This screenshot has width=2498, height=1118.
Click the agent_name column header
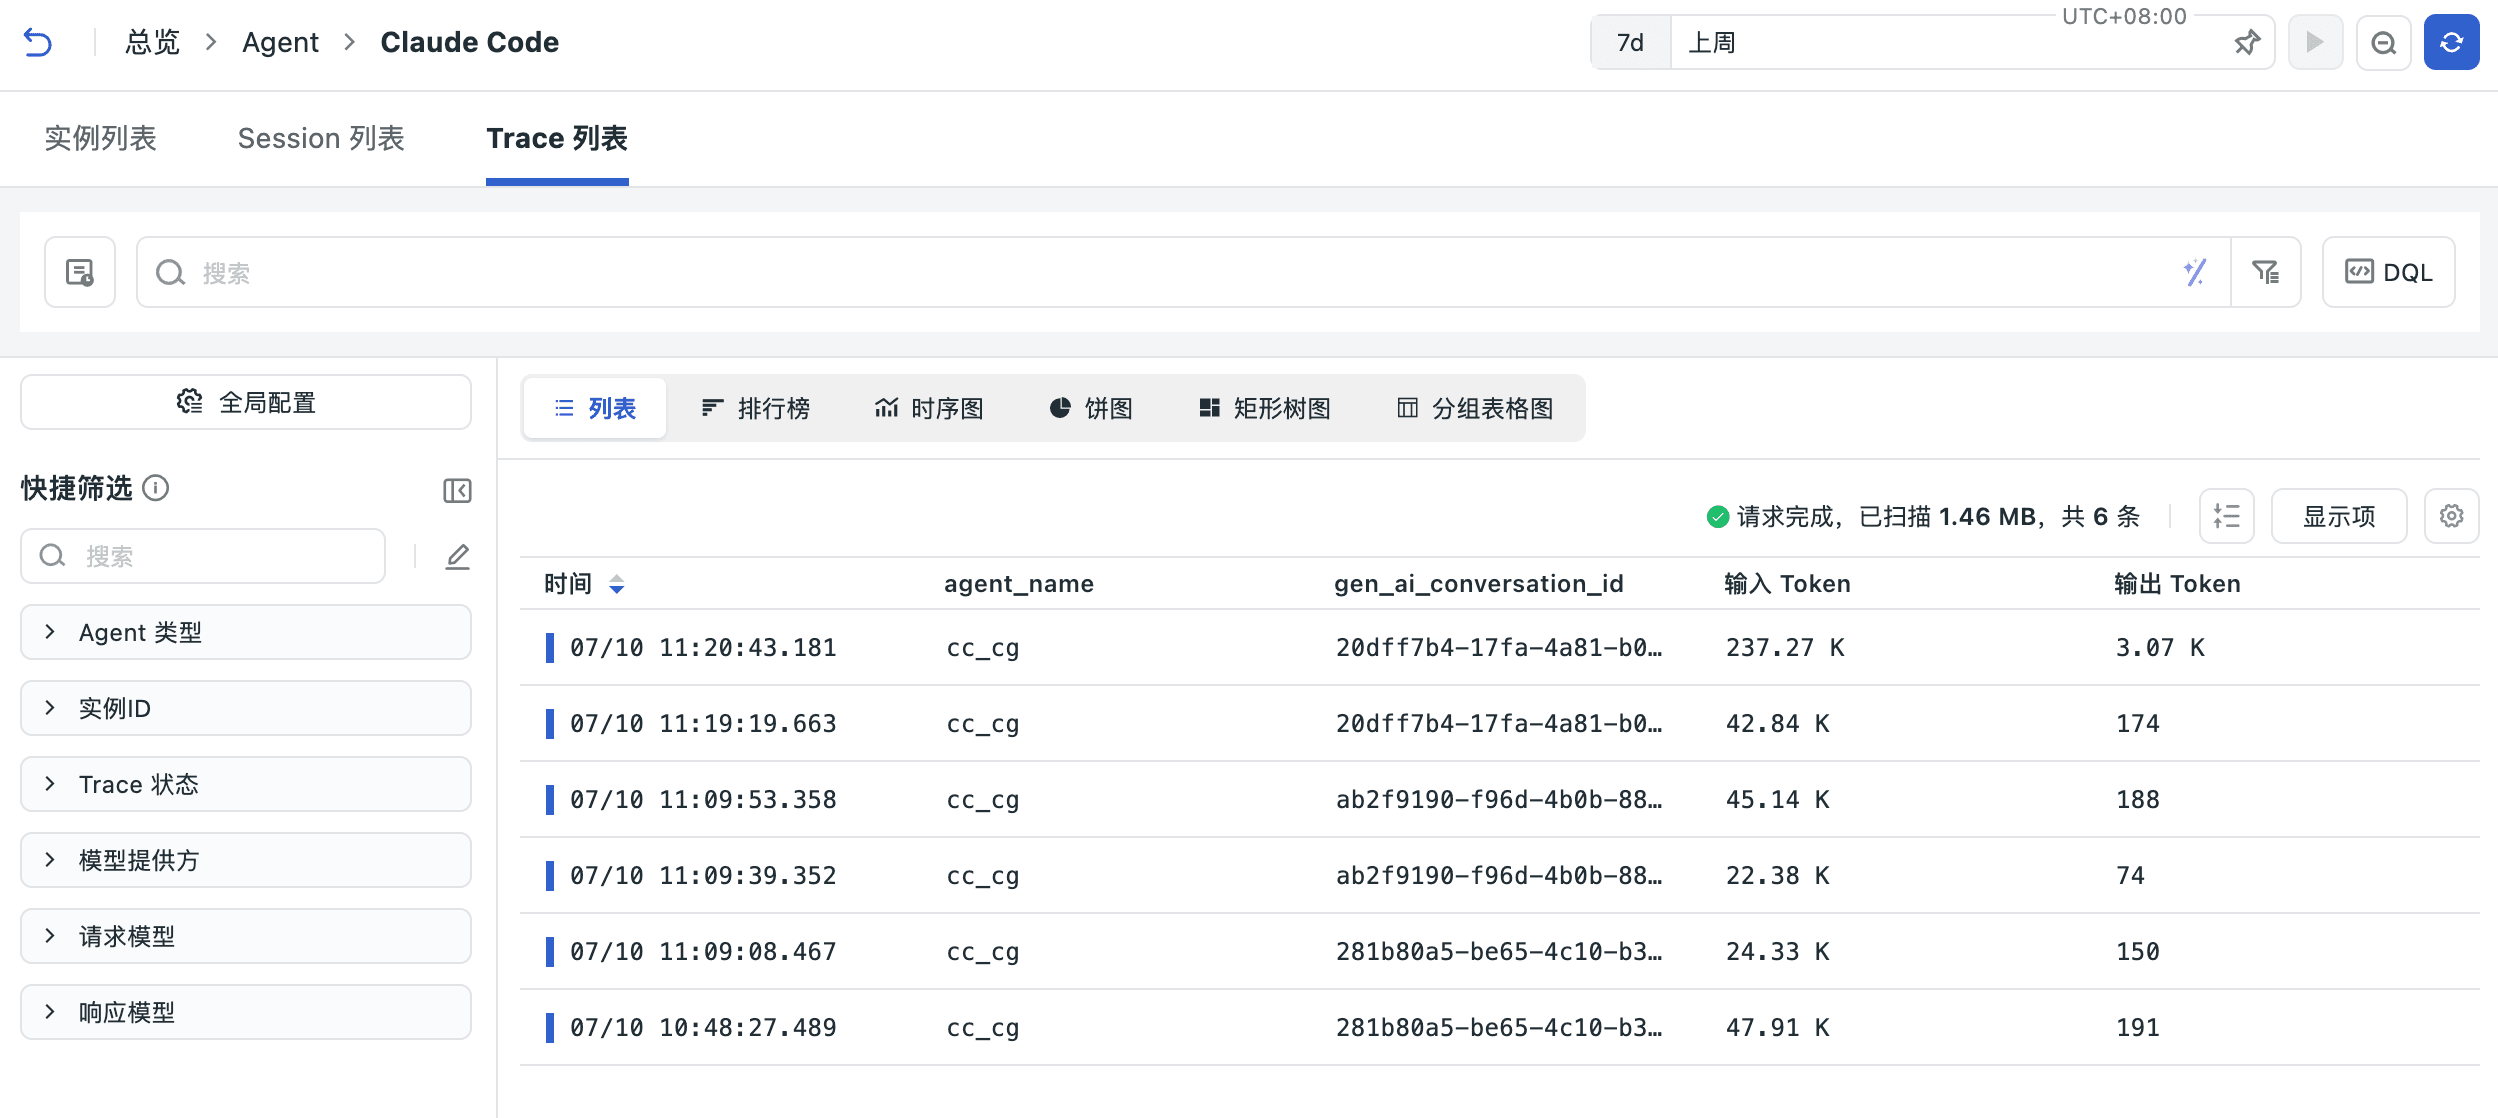[x=1019, y=584]
